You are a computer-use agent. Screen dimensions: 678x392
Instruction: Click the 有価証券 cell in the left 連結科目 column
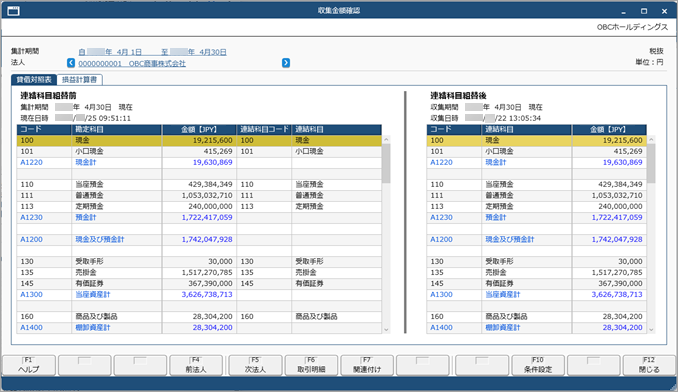pyautogui.click(x=309, y=284)
